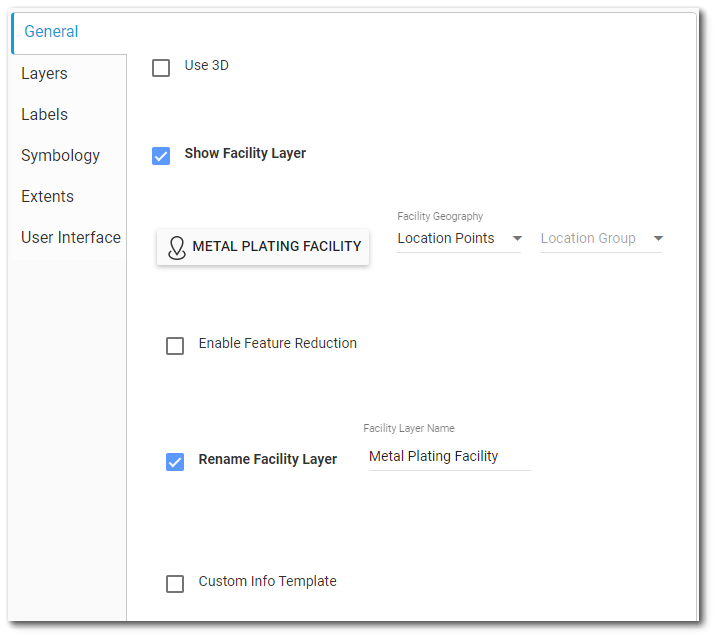This screenshot has width=715, height=637.
Task: Click the caret arrow beside Location Points
Action: point(517,239)
